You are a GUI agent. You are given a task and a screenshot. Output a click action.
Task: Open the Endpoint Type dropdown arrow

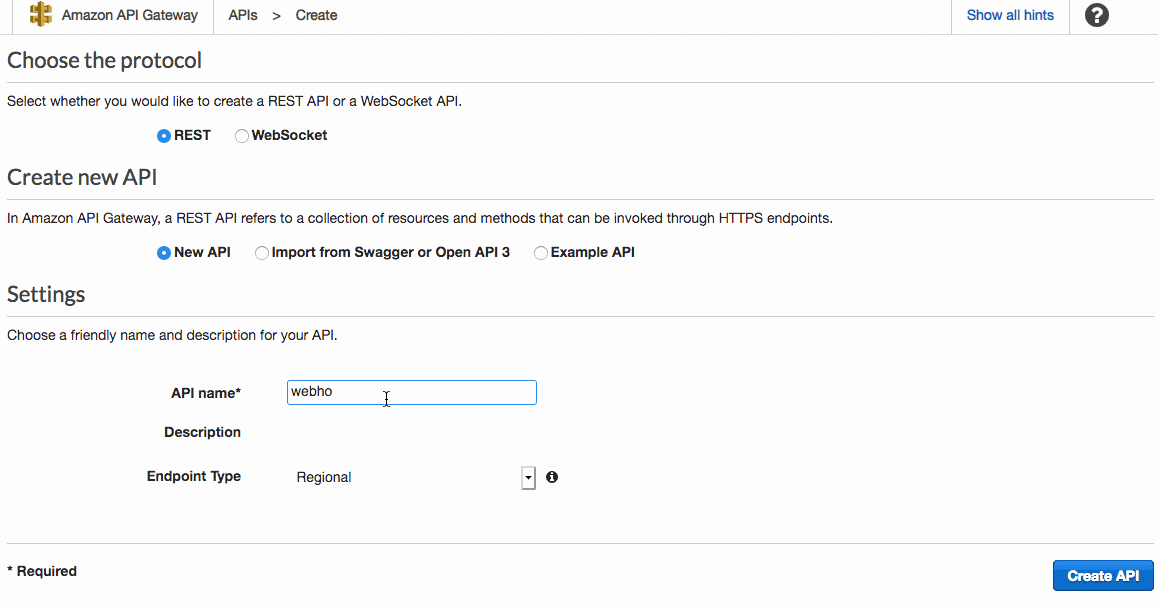528,478
